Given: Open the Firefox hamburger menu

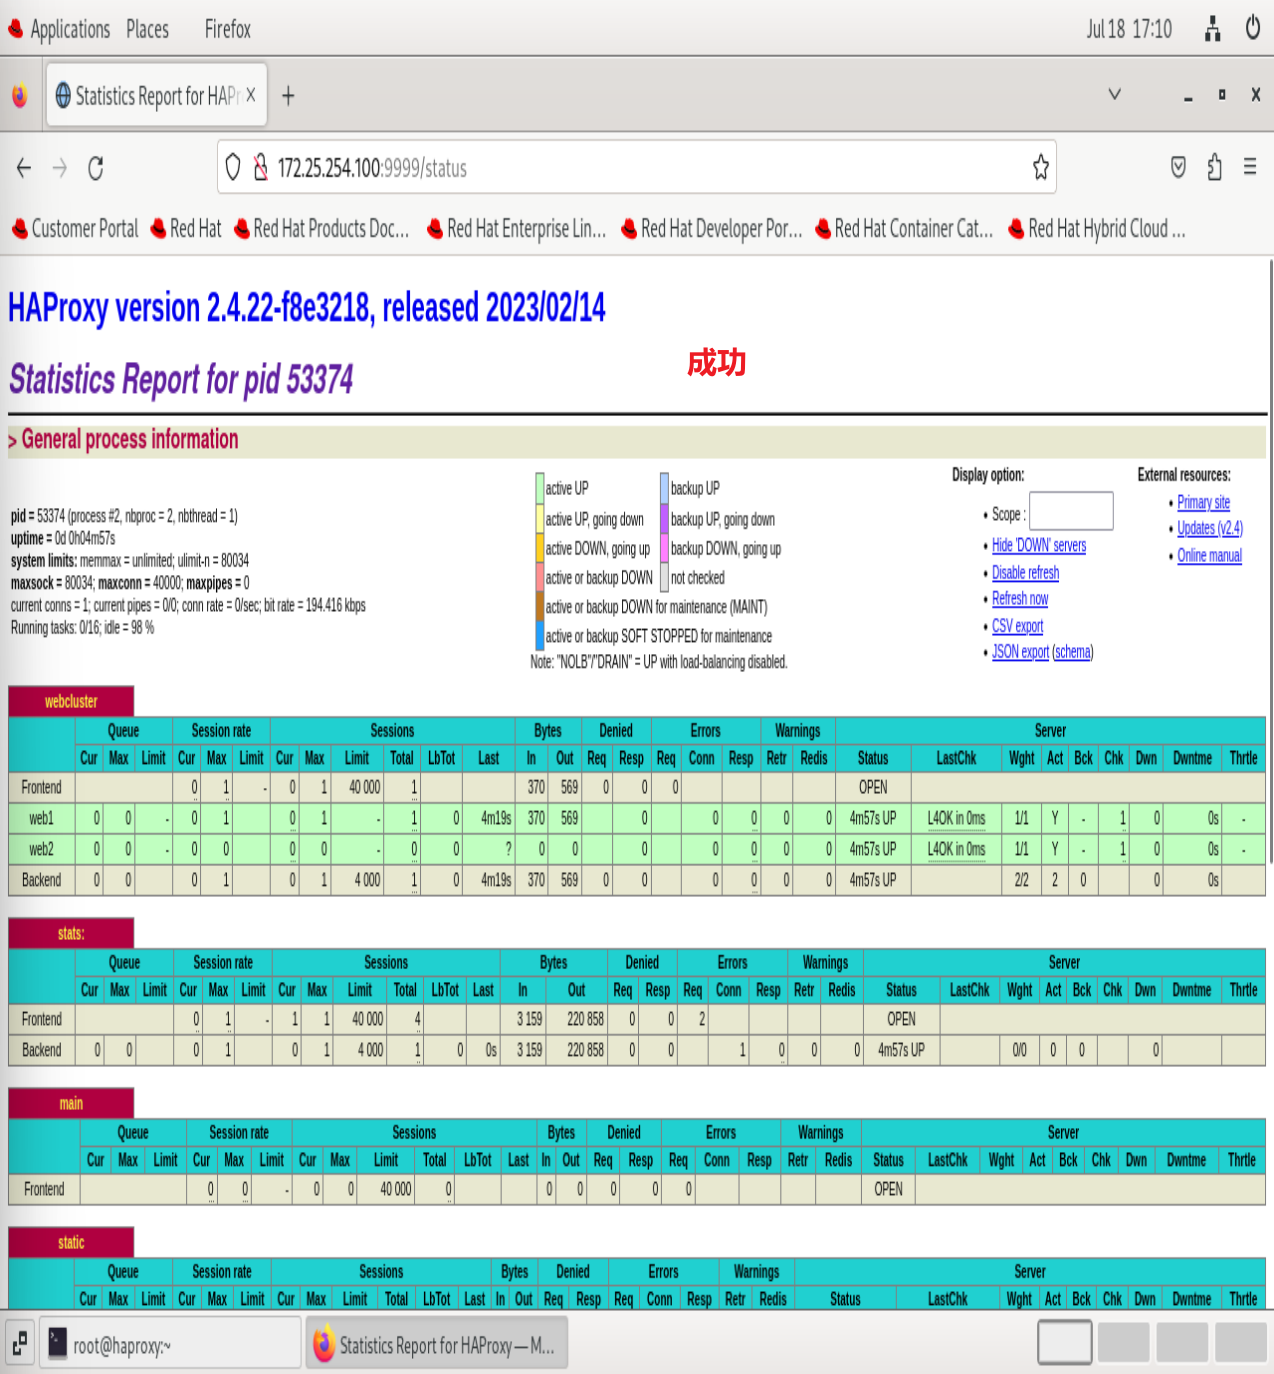Looking at the screenshot, I should point(1250,167).
